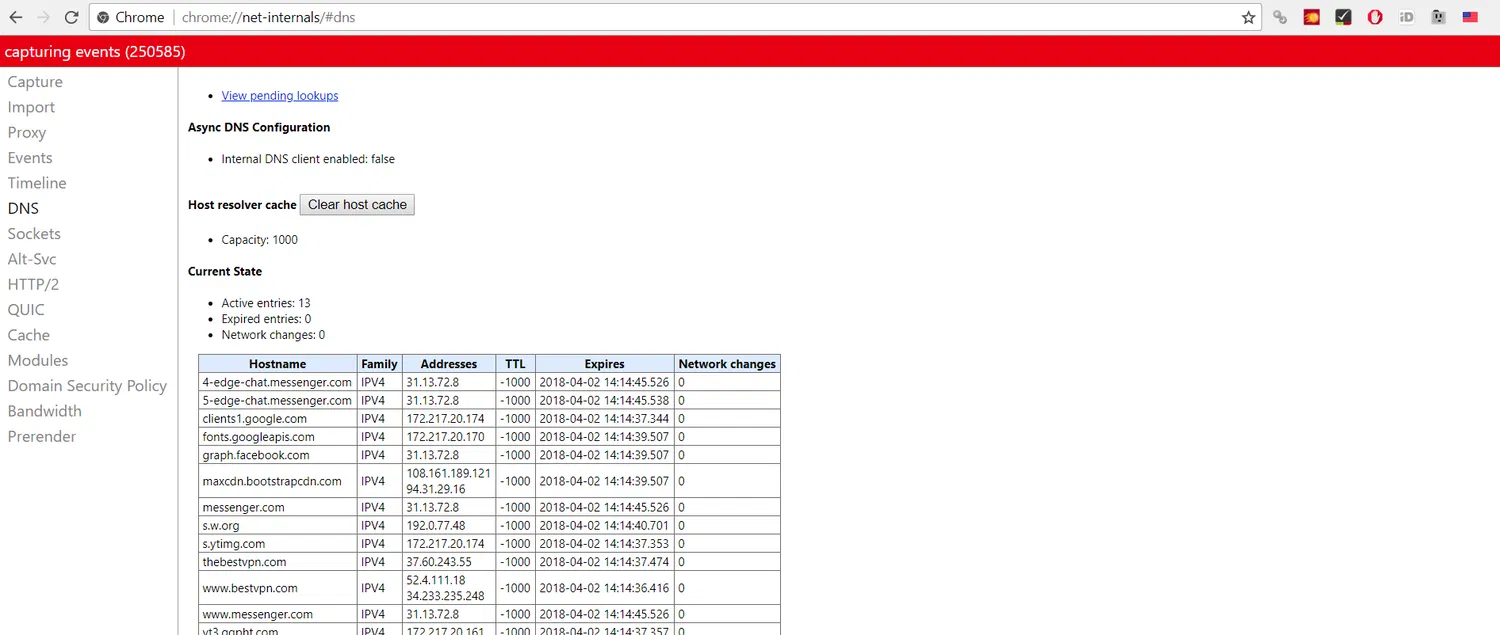Switch to the Events section
The height and width of the screenshot is (635, 1500).
click(30, 158)
